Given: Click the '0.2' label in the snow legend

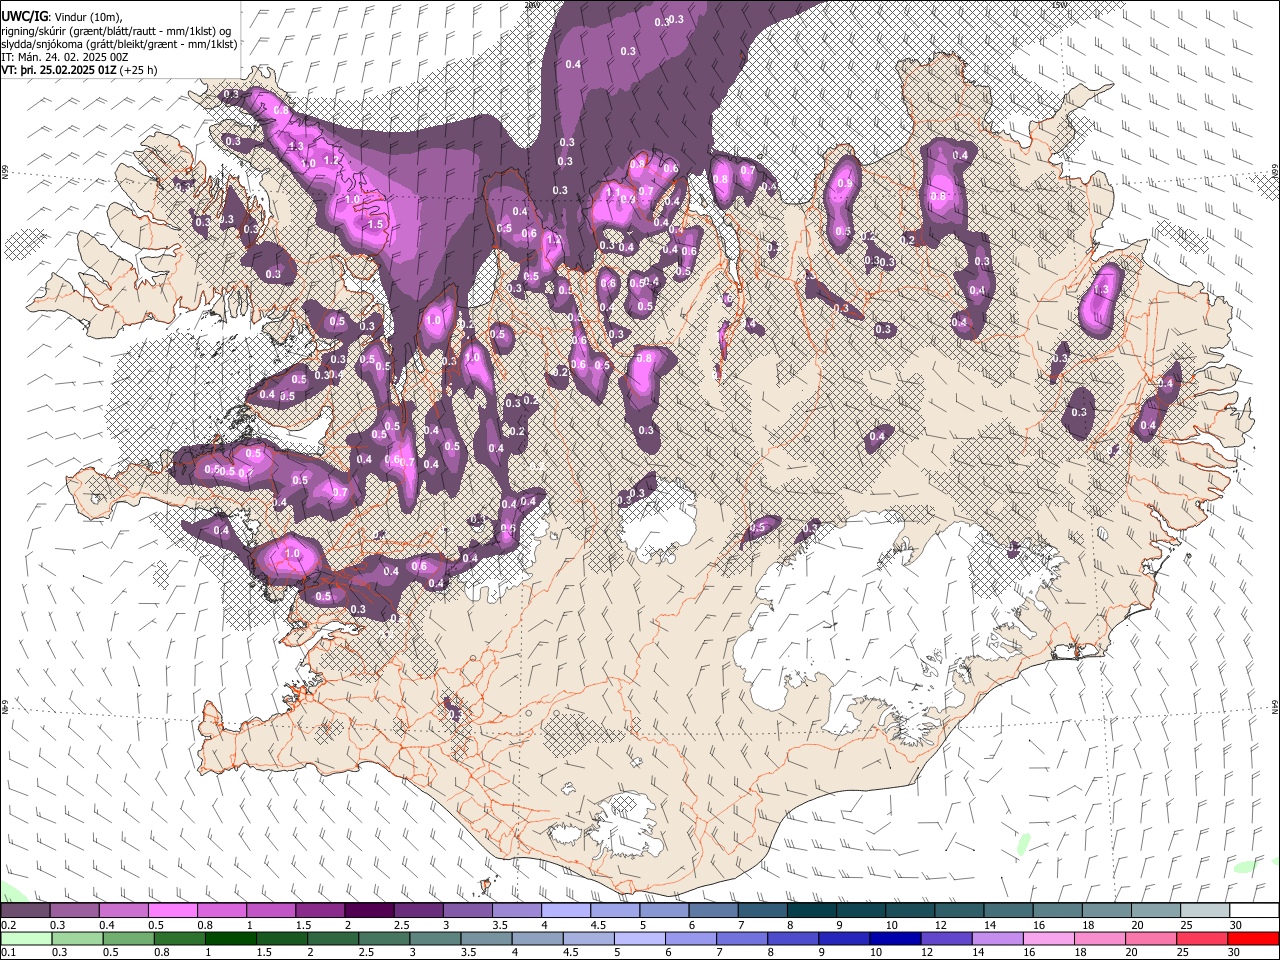Looking at the screenshot, I should click(9, 925).
